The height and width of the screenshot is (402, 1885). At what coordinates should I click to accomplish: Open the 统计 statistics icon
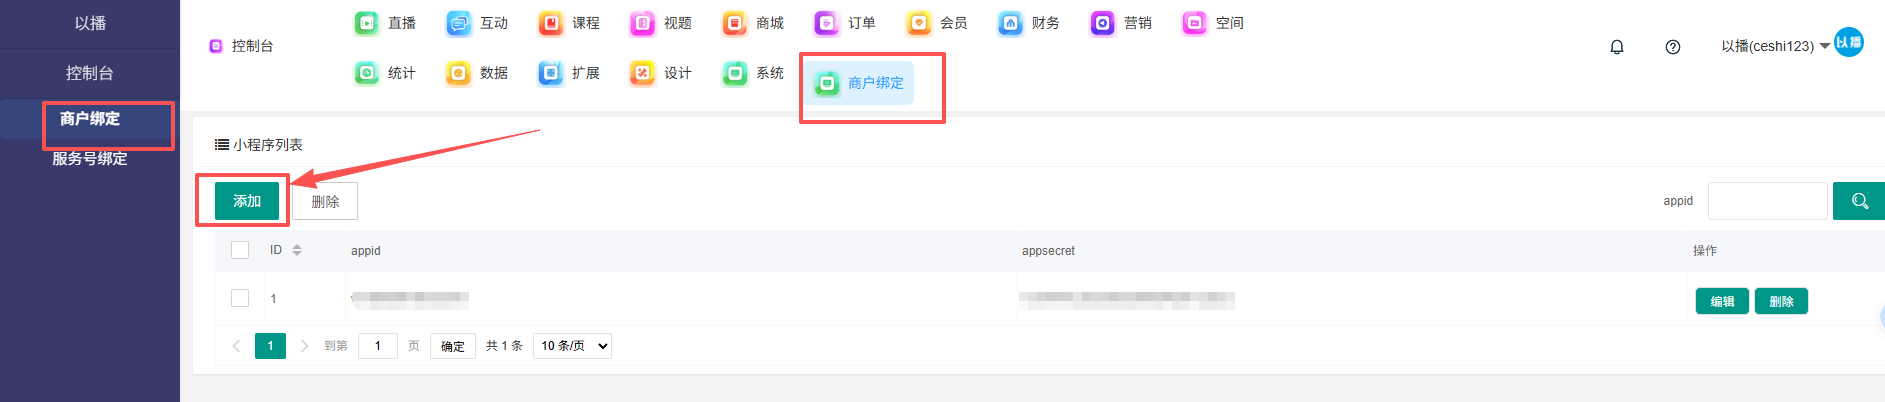click(367, 73)
